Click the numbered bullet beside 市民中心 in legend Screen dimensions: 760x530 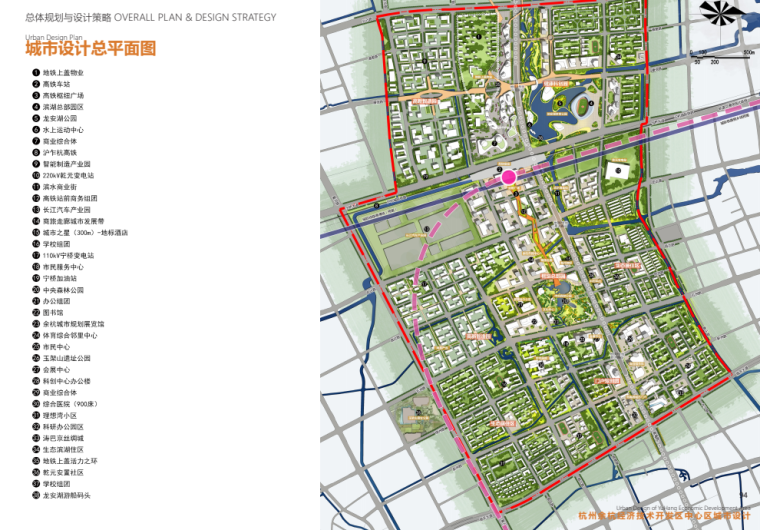point(35,346)
